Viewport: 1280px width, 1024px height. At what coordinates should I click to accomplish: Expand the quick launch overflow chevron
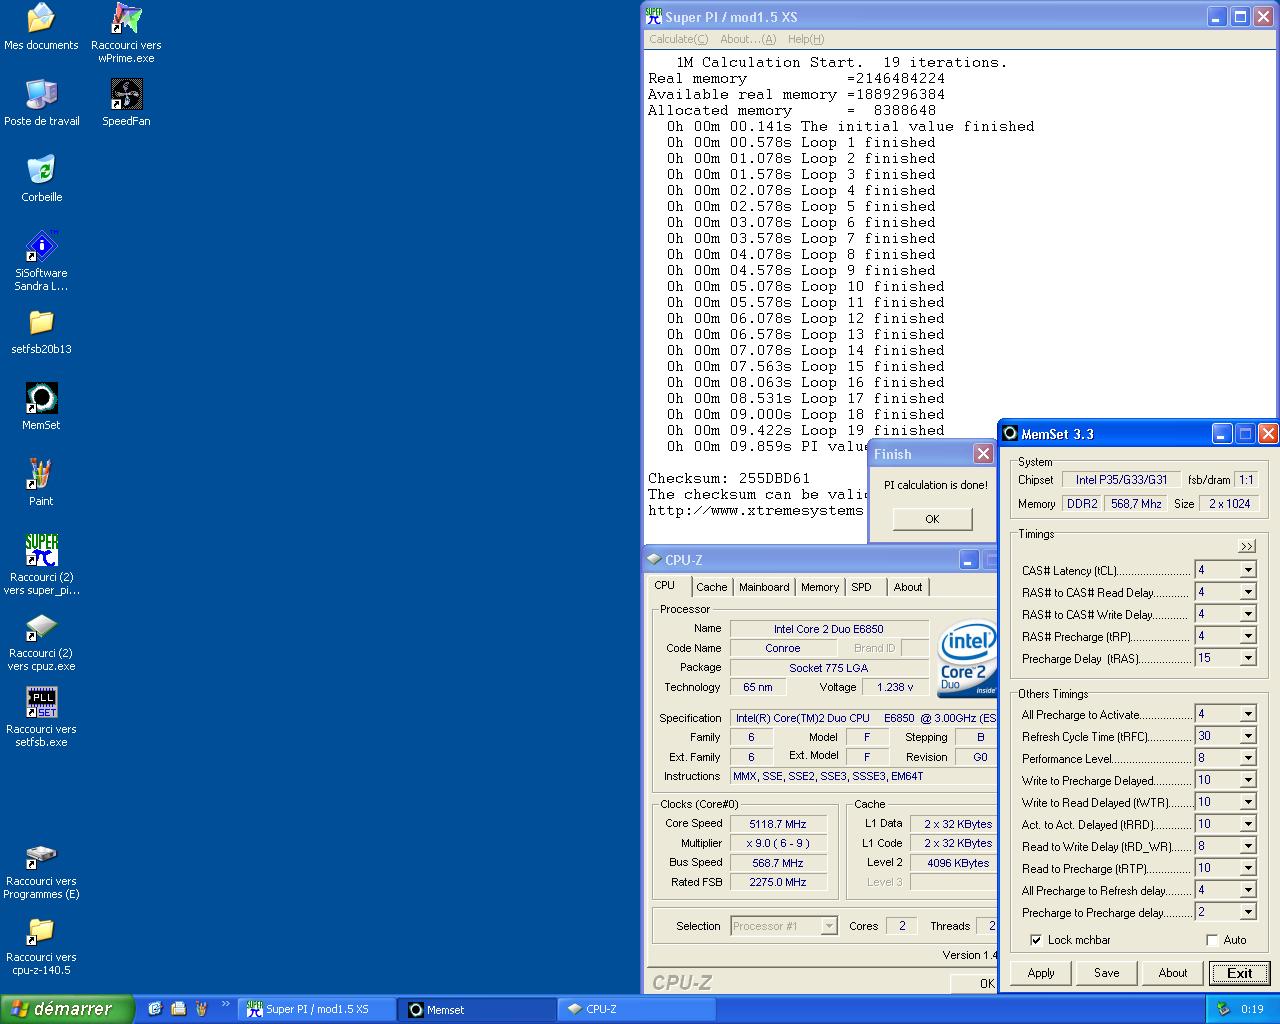[x=225, y=1004]
